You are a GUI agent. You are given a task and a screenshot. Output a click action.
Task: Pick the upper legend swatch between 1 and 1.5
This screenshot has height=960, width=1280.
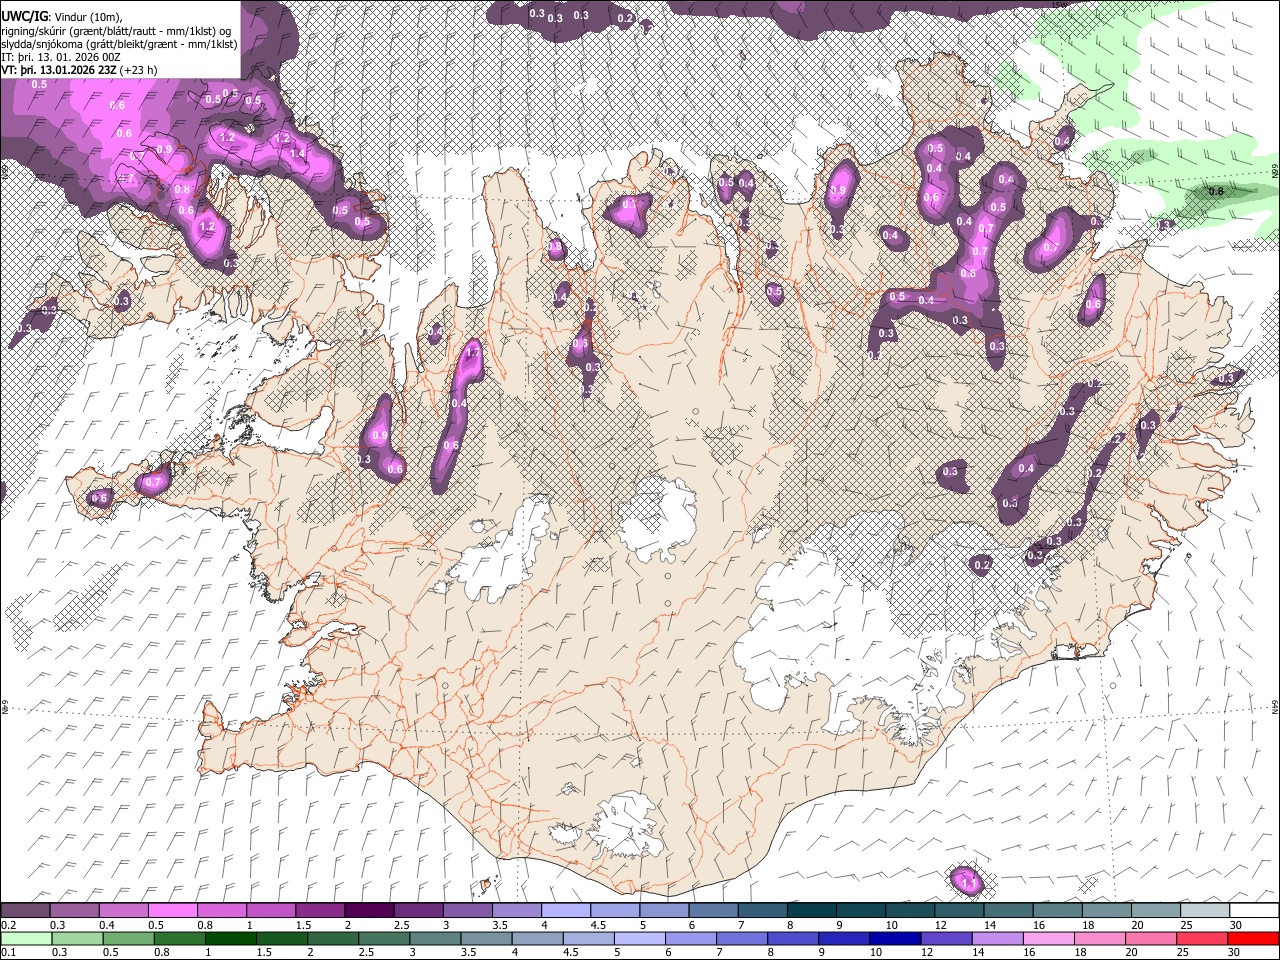tap(270, 911)
